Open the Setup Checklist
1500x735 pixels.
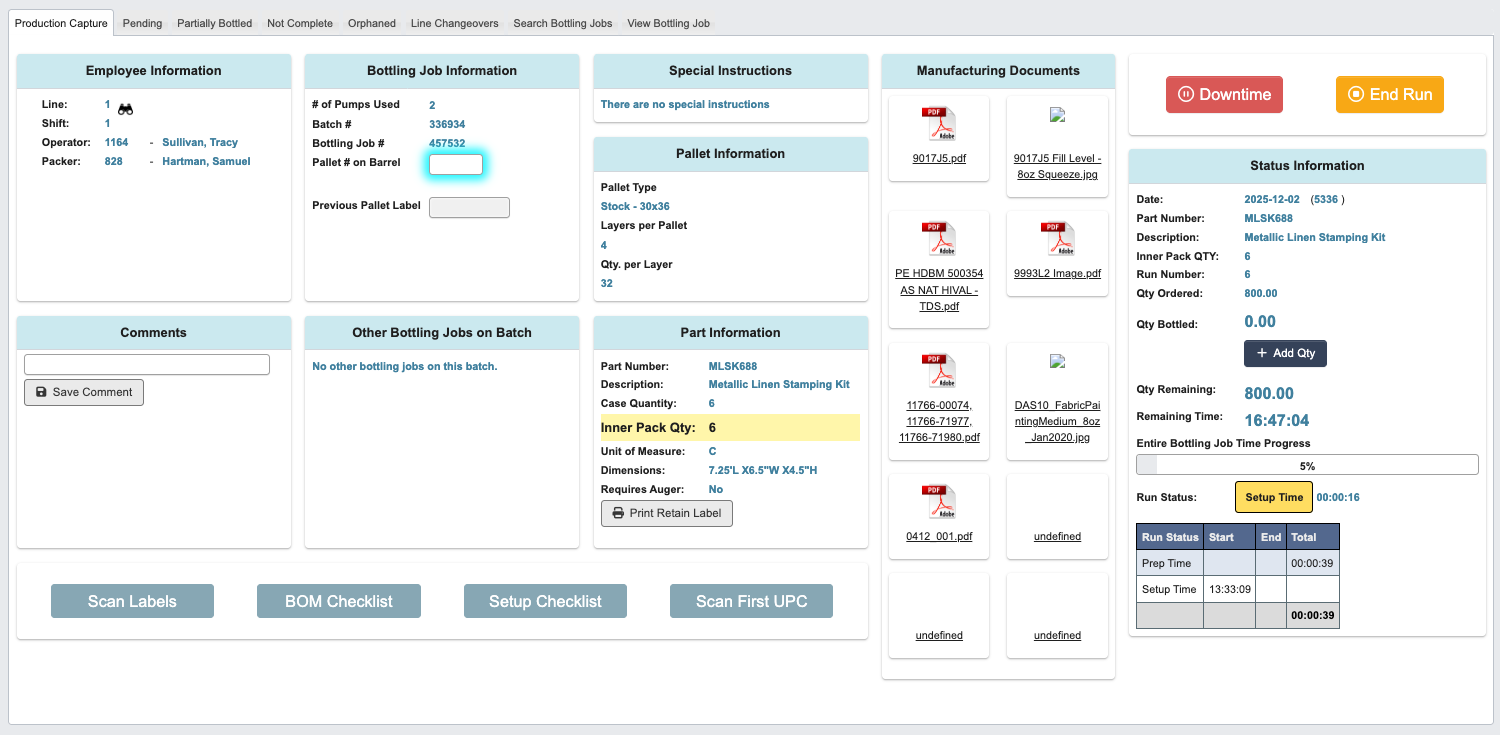pyautogui.click(x=545, y=601)
